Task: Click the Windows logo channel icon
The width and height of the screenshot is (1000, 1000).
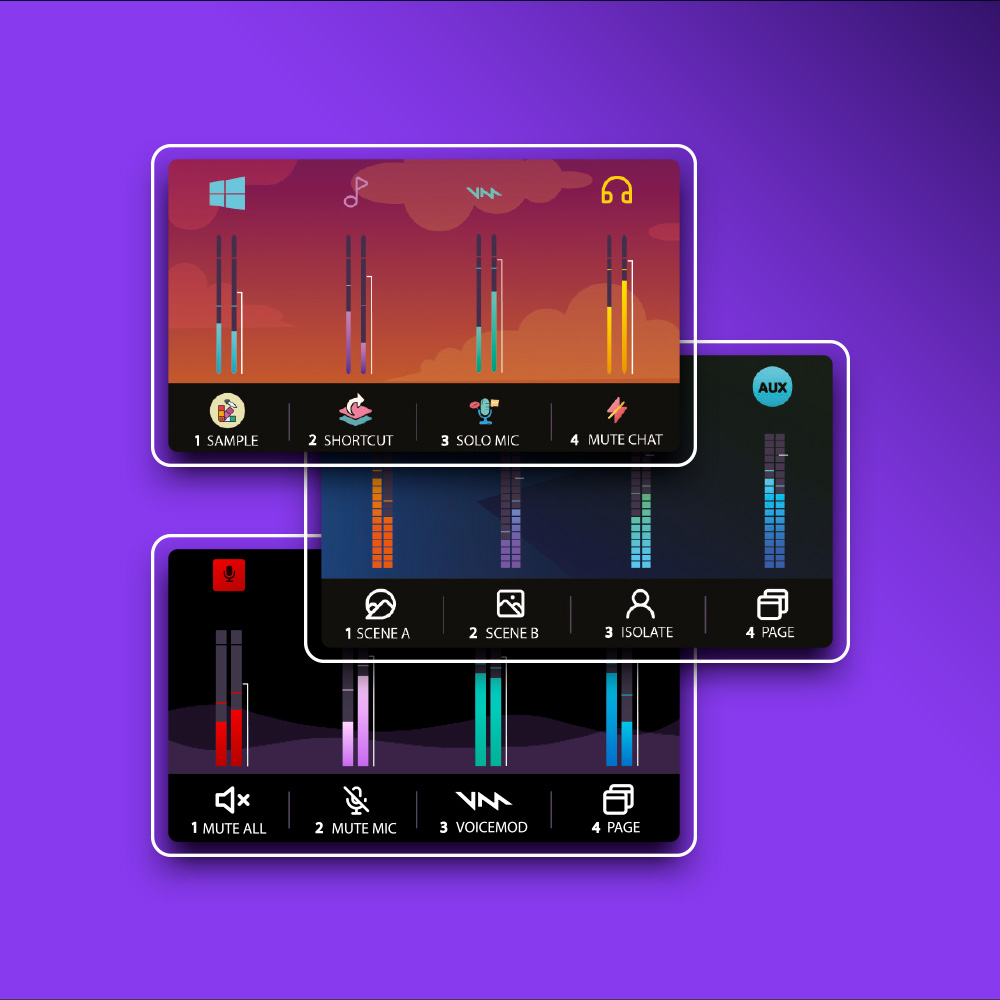Action: 227,193
